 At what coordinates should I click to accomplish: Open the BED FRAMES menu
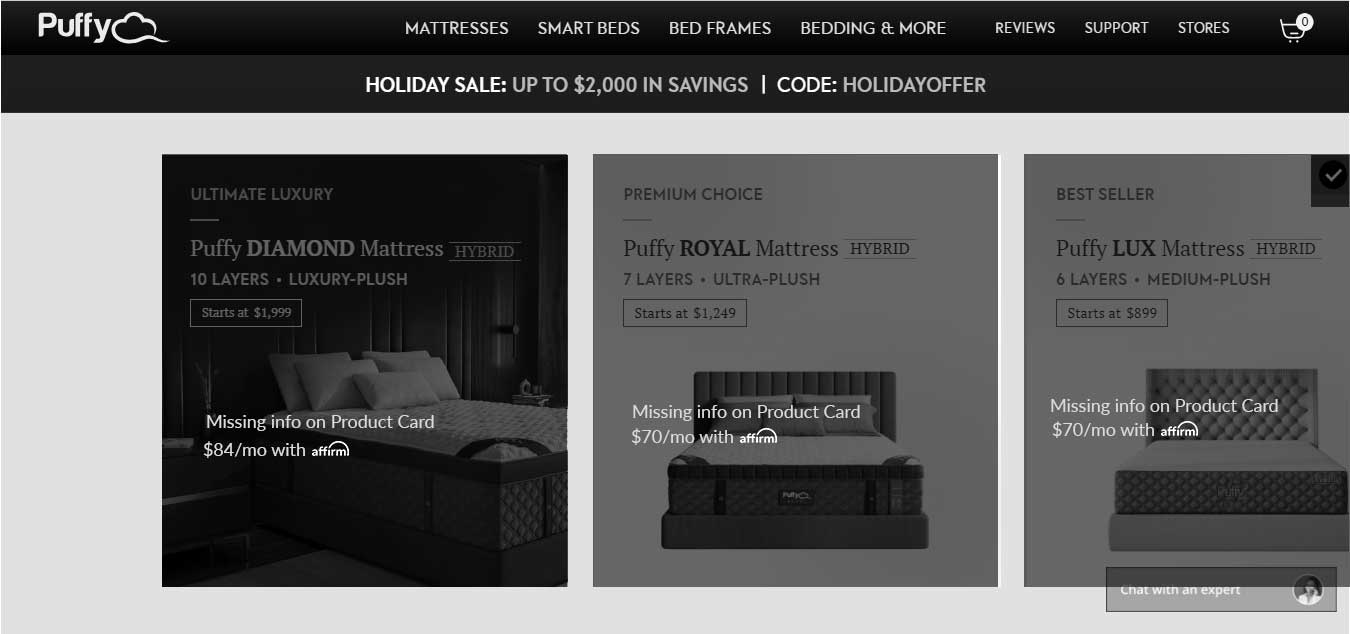(720, 28)
